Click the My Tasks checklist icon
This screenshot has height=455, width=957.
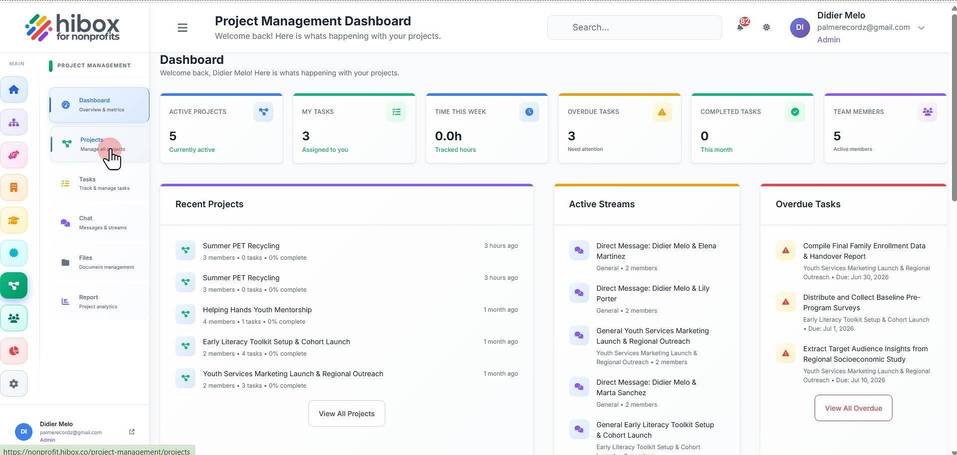[x=396, y=112]
